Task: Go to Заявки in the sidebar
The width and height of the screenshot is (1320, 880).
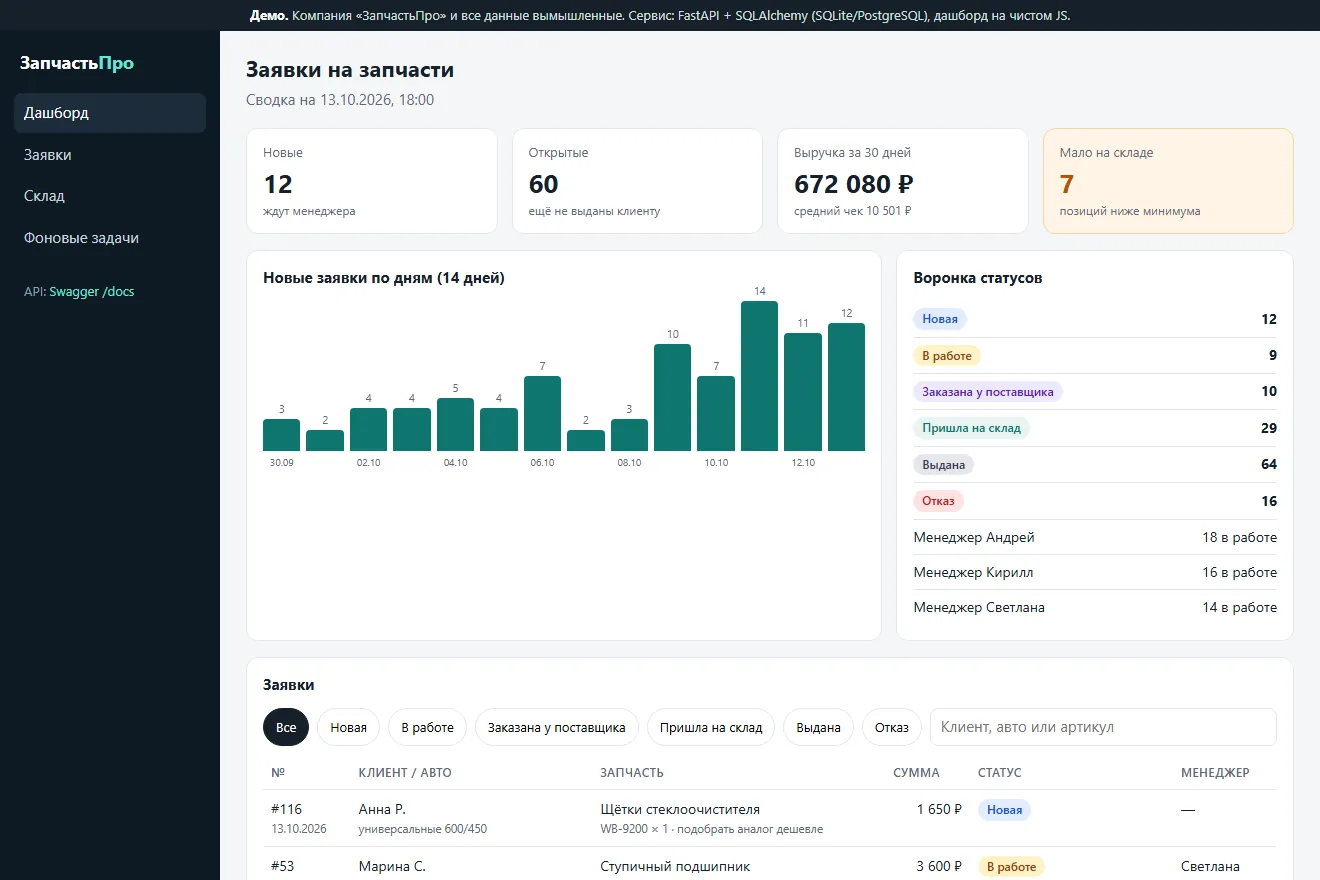Action: point(110,155)
